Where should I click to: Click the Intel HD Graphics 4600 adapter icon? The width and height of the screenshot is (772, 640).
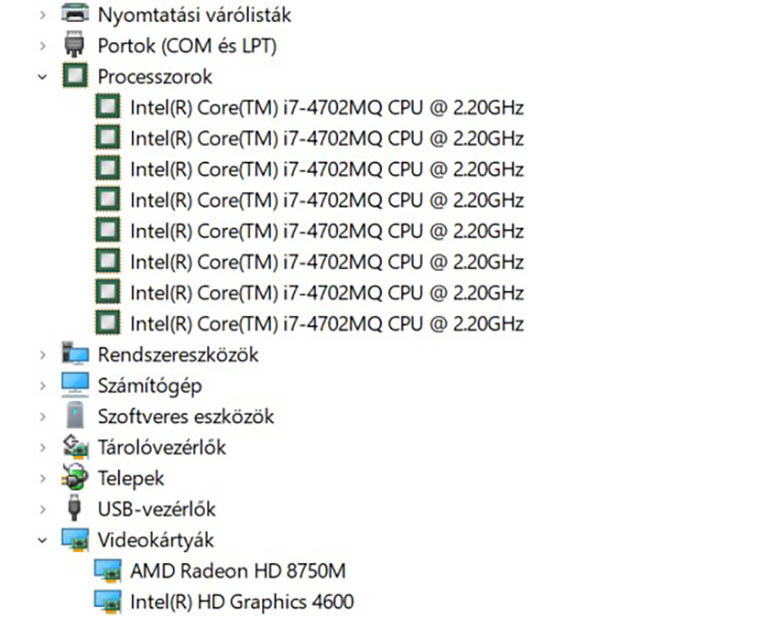107,602
